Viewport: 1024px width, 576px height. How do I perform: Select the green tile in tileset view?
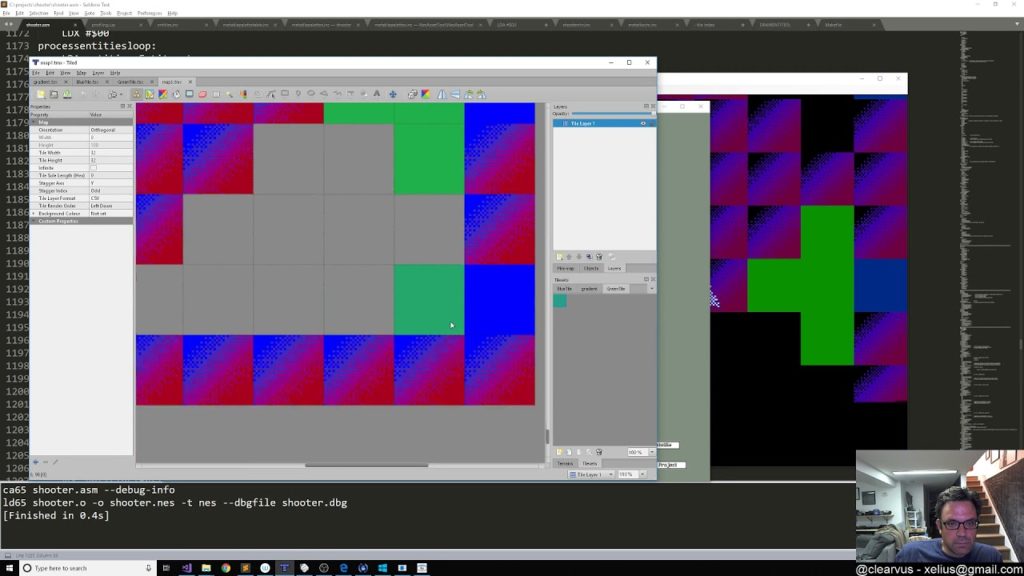(x=560, y=300)
